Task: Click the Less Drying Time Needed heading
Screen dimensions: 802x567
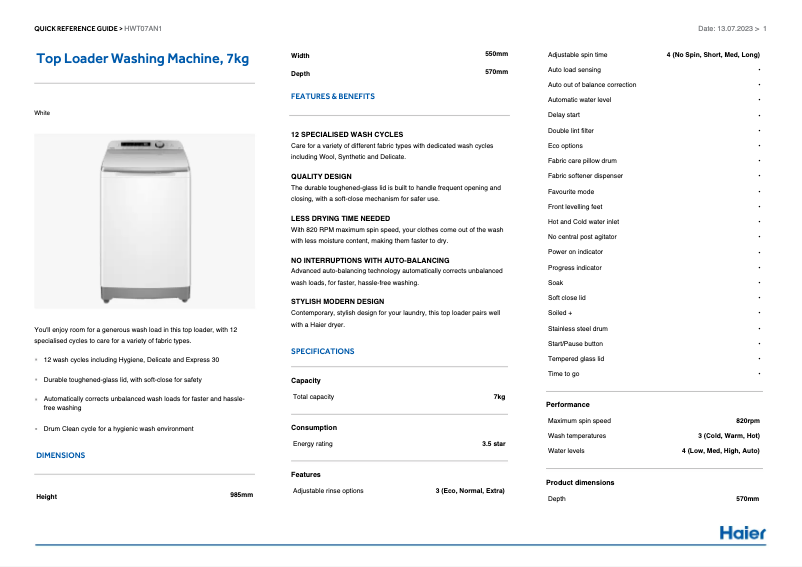Action: pos(340,218)
